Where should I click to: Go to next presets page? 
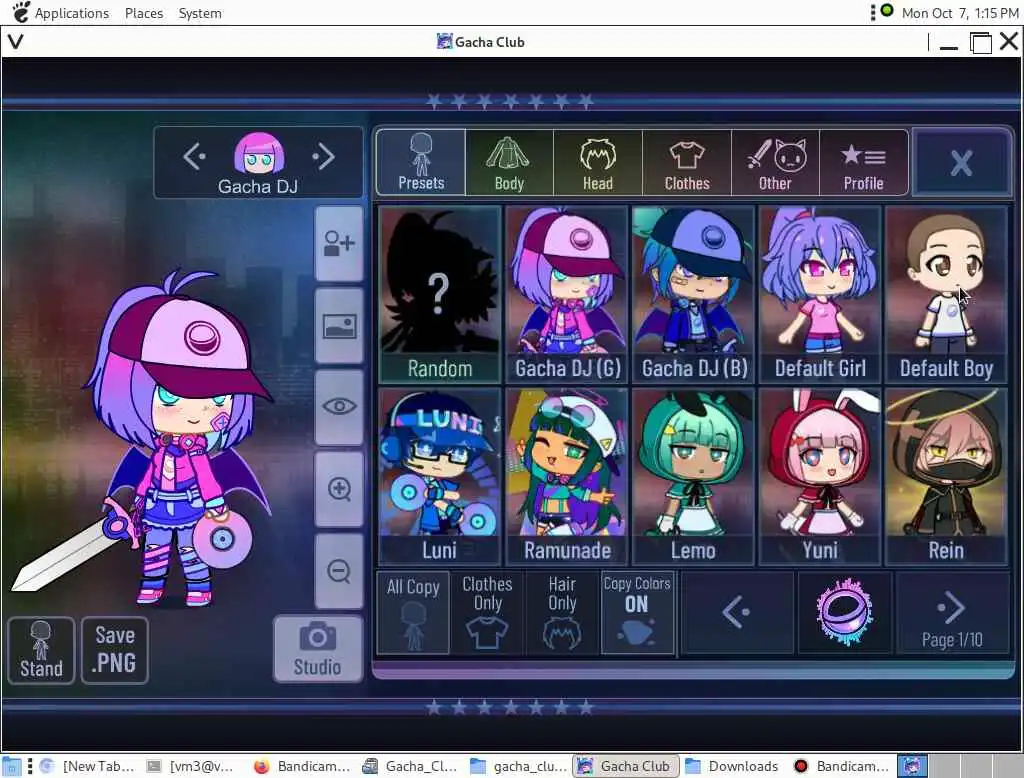[x=952, y=613]
